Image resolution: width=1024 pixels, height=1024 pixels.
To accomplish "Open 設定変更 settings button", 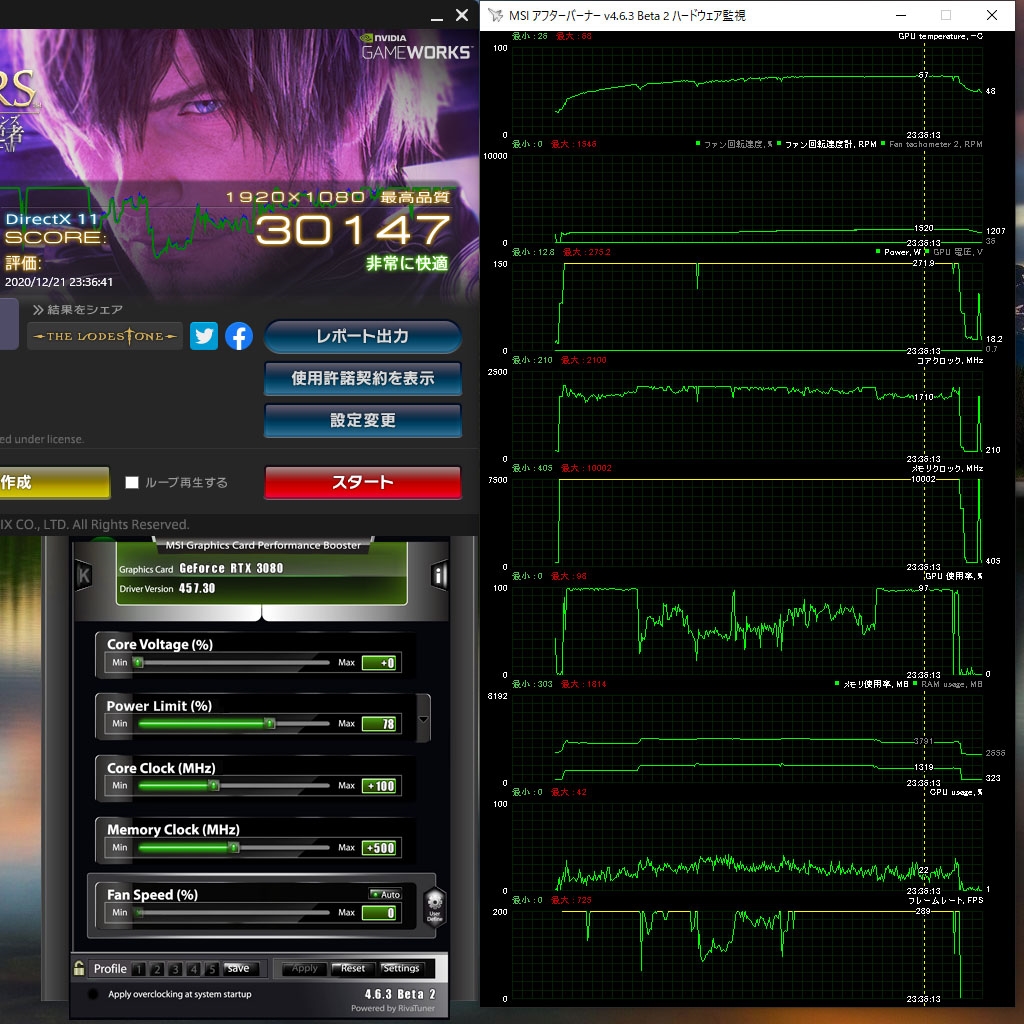I will pos(362,420).
